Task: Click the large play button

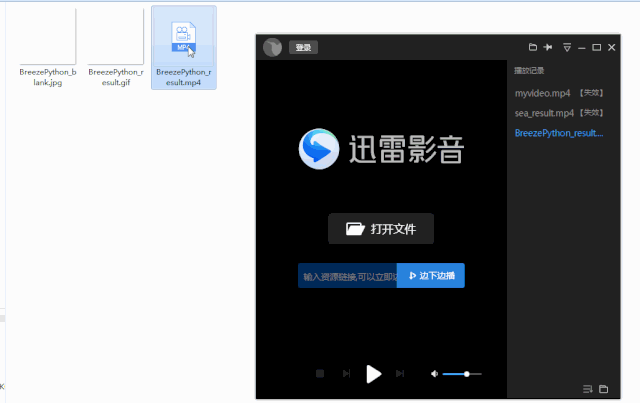Action: [373, 374]
